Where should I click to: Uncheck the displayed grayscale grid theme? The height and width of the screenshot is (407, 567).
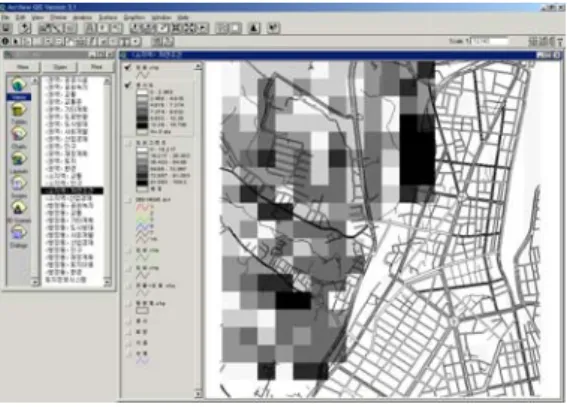click(x=128, y=85)
